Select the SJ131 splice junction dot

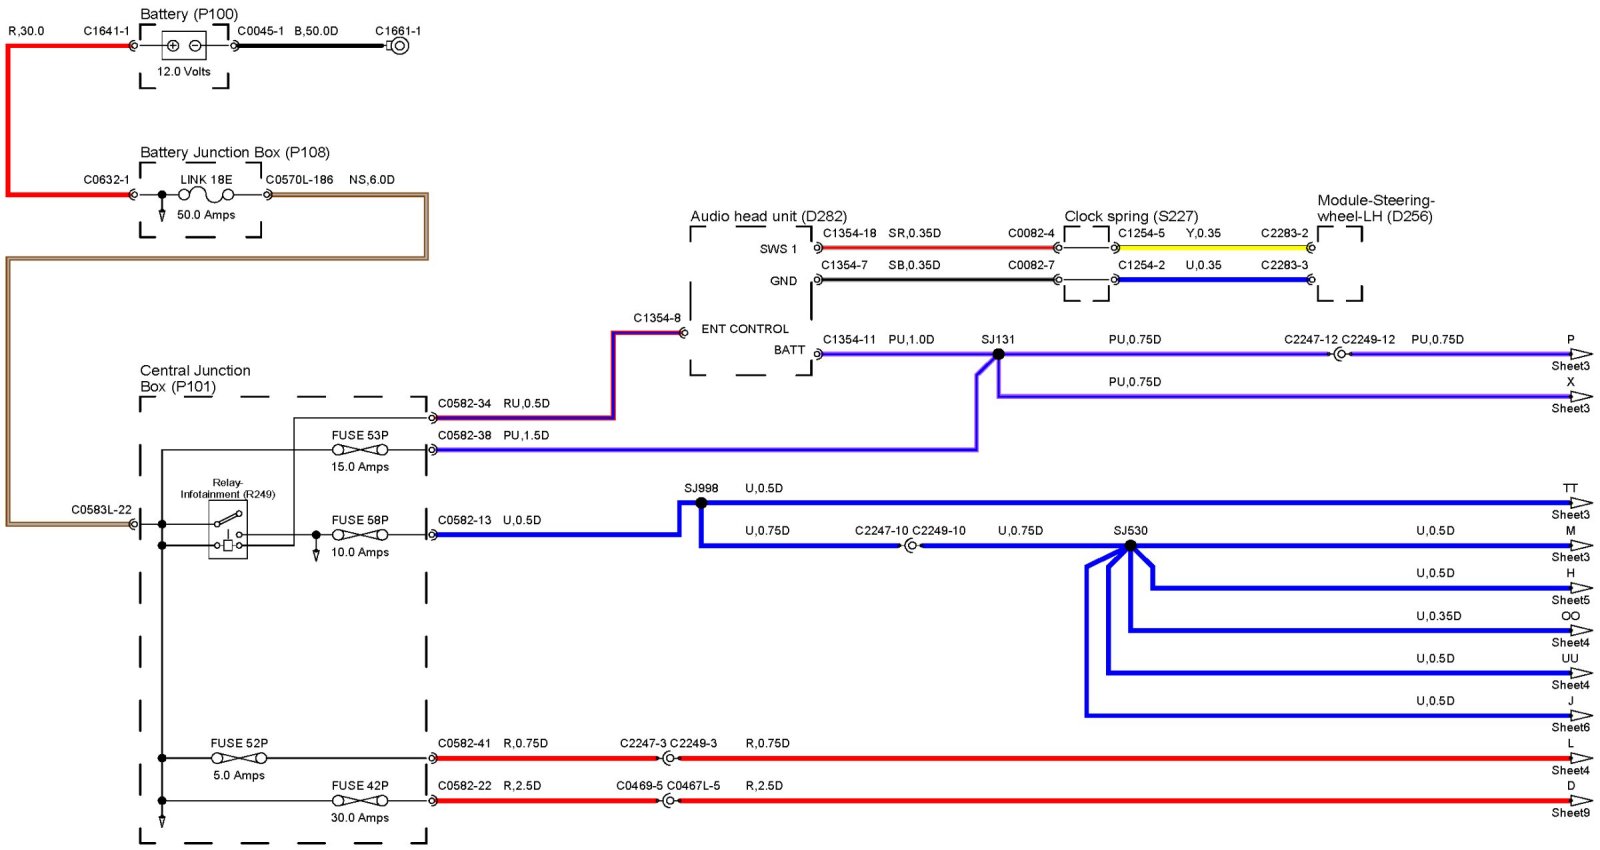[x=998, y=354]
